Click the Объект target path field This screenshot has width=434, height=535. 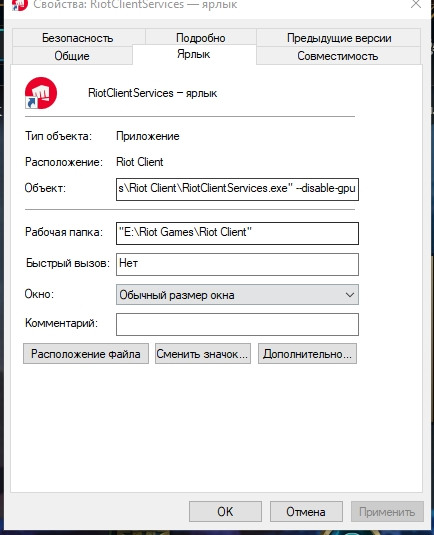tap(237, 189)
